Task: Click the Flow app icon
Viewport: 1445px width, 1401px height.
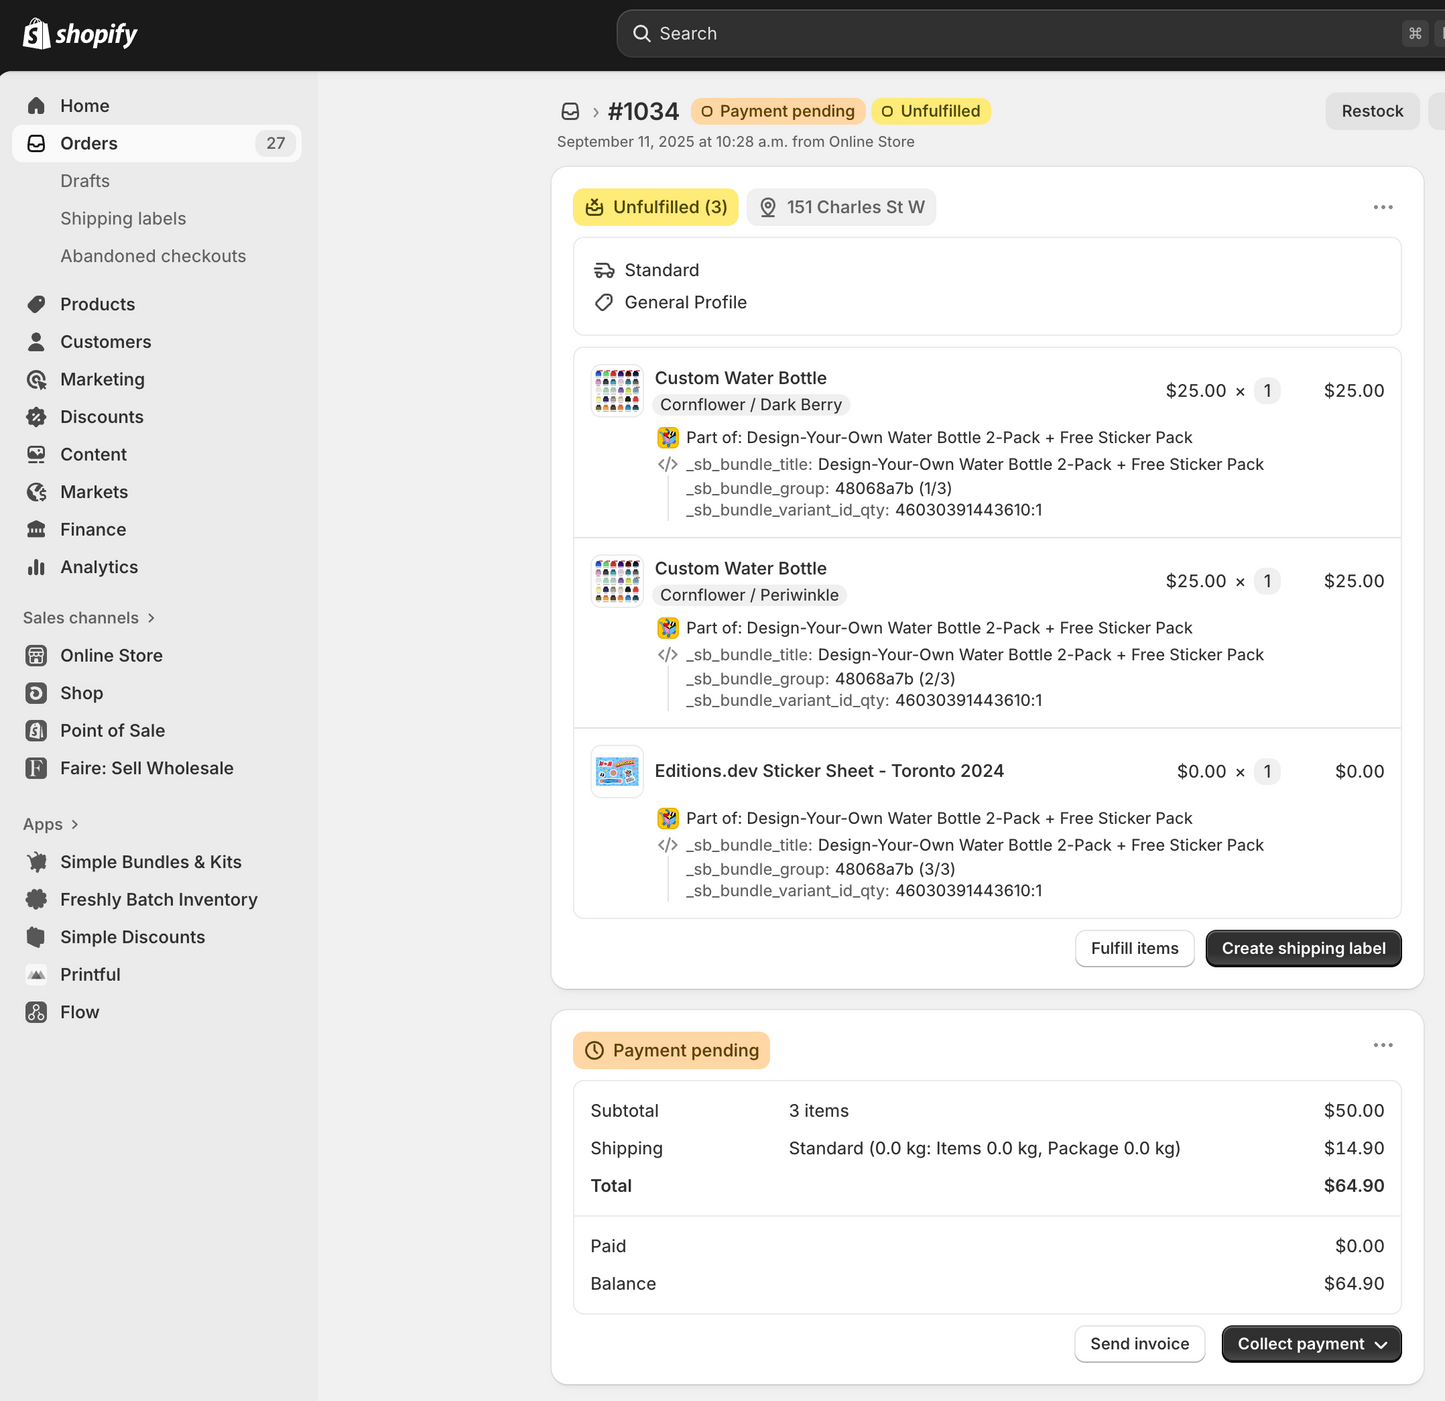Action: point(37,1012)
